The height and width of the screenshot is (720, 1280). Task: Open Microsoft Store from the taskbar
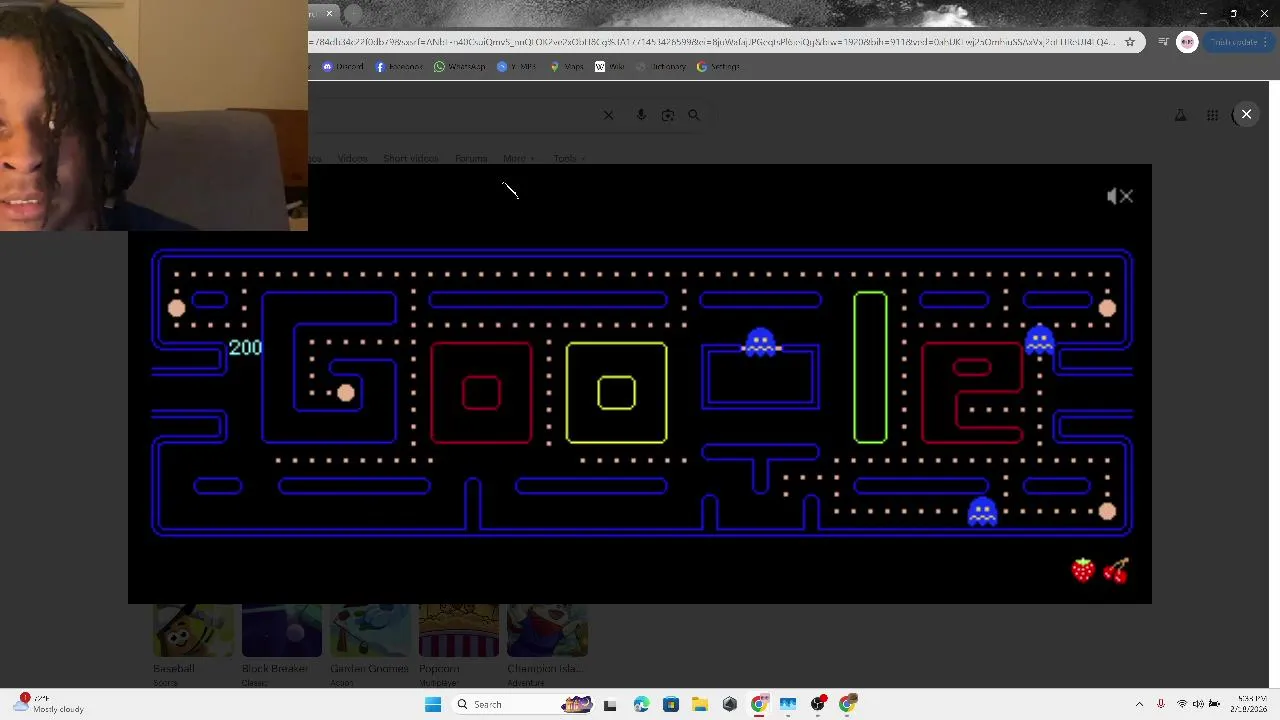670,704
